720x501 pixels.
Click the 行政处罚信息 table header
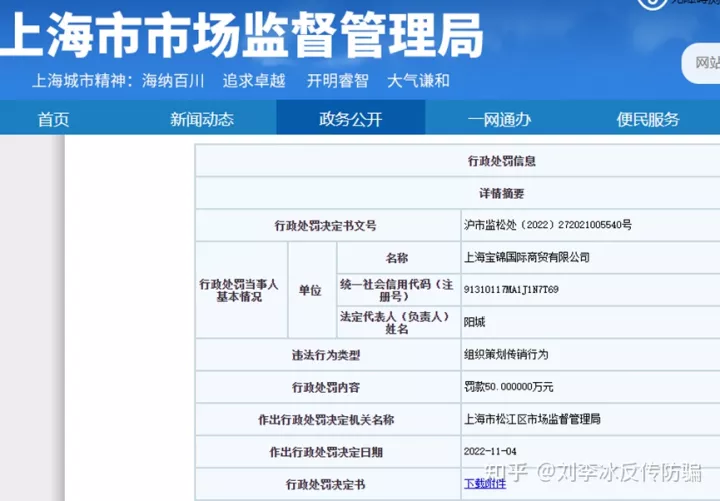tap(501, 161)
